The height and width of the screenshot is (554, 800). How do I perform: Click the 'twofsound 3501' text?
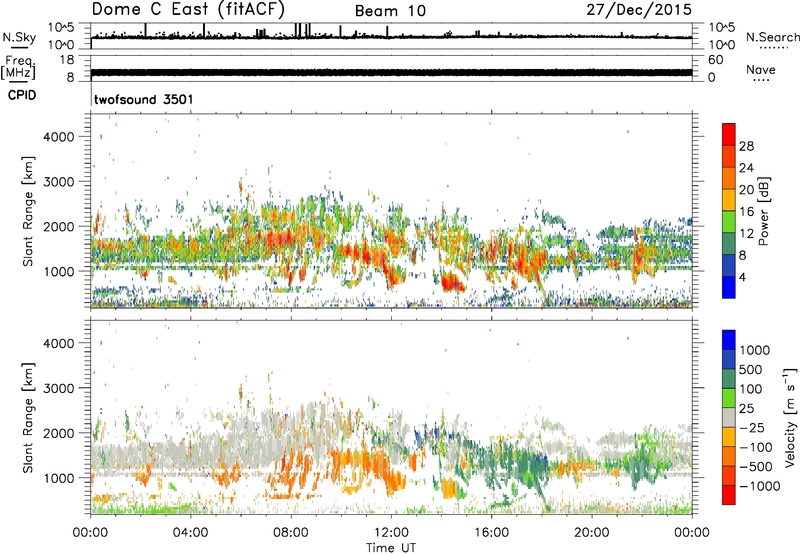(x=143, y=99)
